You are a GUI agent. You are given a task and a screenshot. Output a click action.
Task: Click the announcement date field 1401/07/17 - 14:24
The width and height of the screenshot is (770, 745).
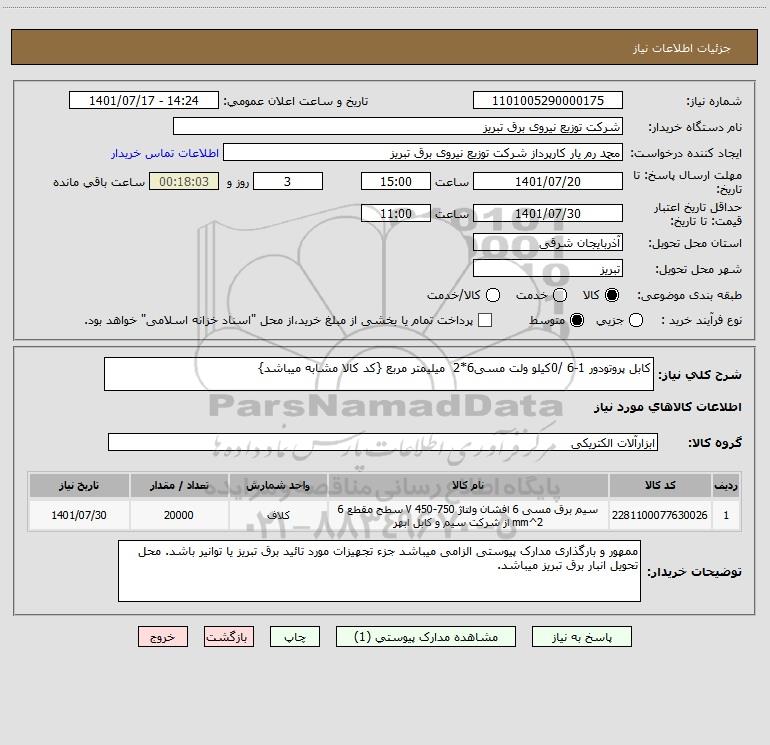click(x=144, y=101)
